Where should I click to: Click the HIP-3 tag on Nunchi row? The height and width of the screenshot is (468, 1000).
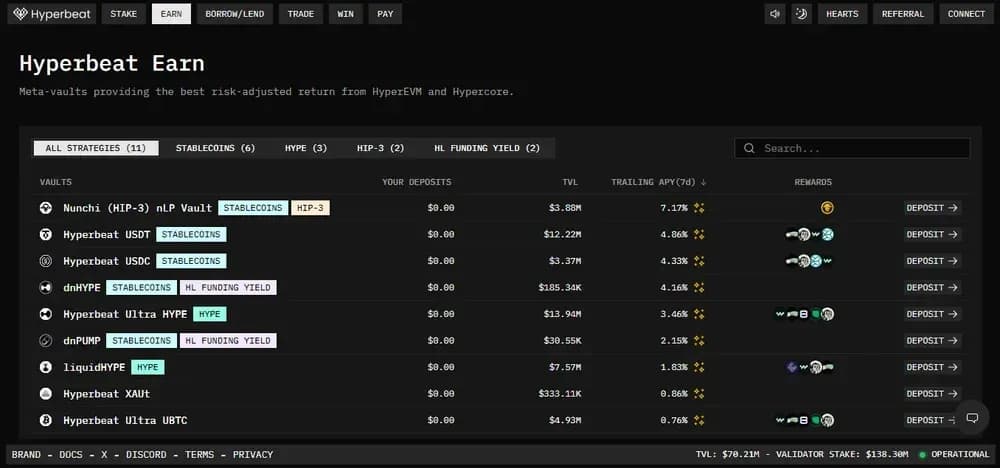coord(311,208)
